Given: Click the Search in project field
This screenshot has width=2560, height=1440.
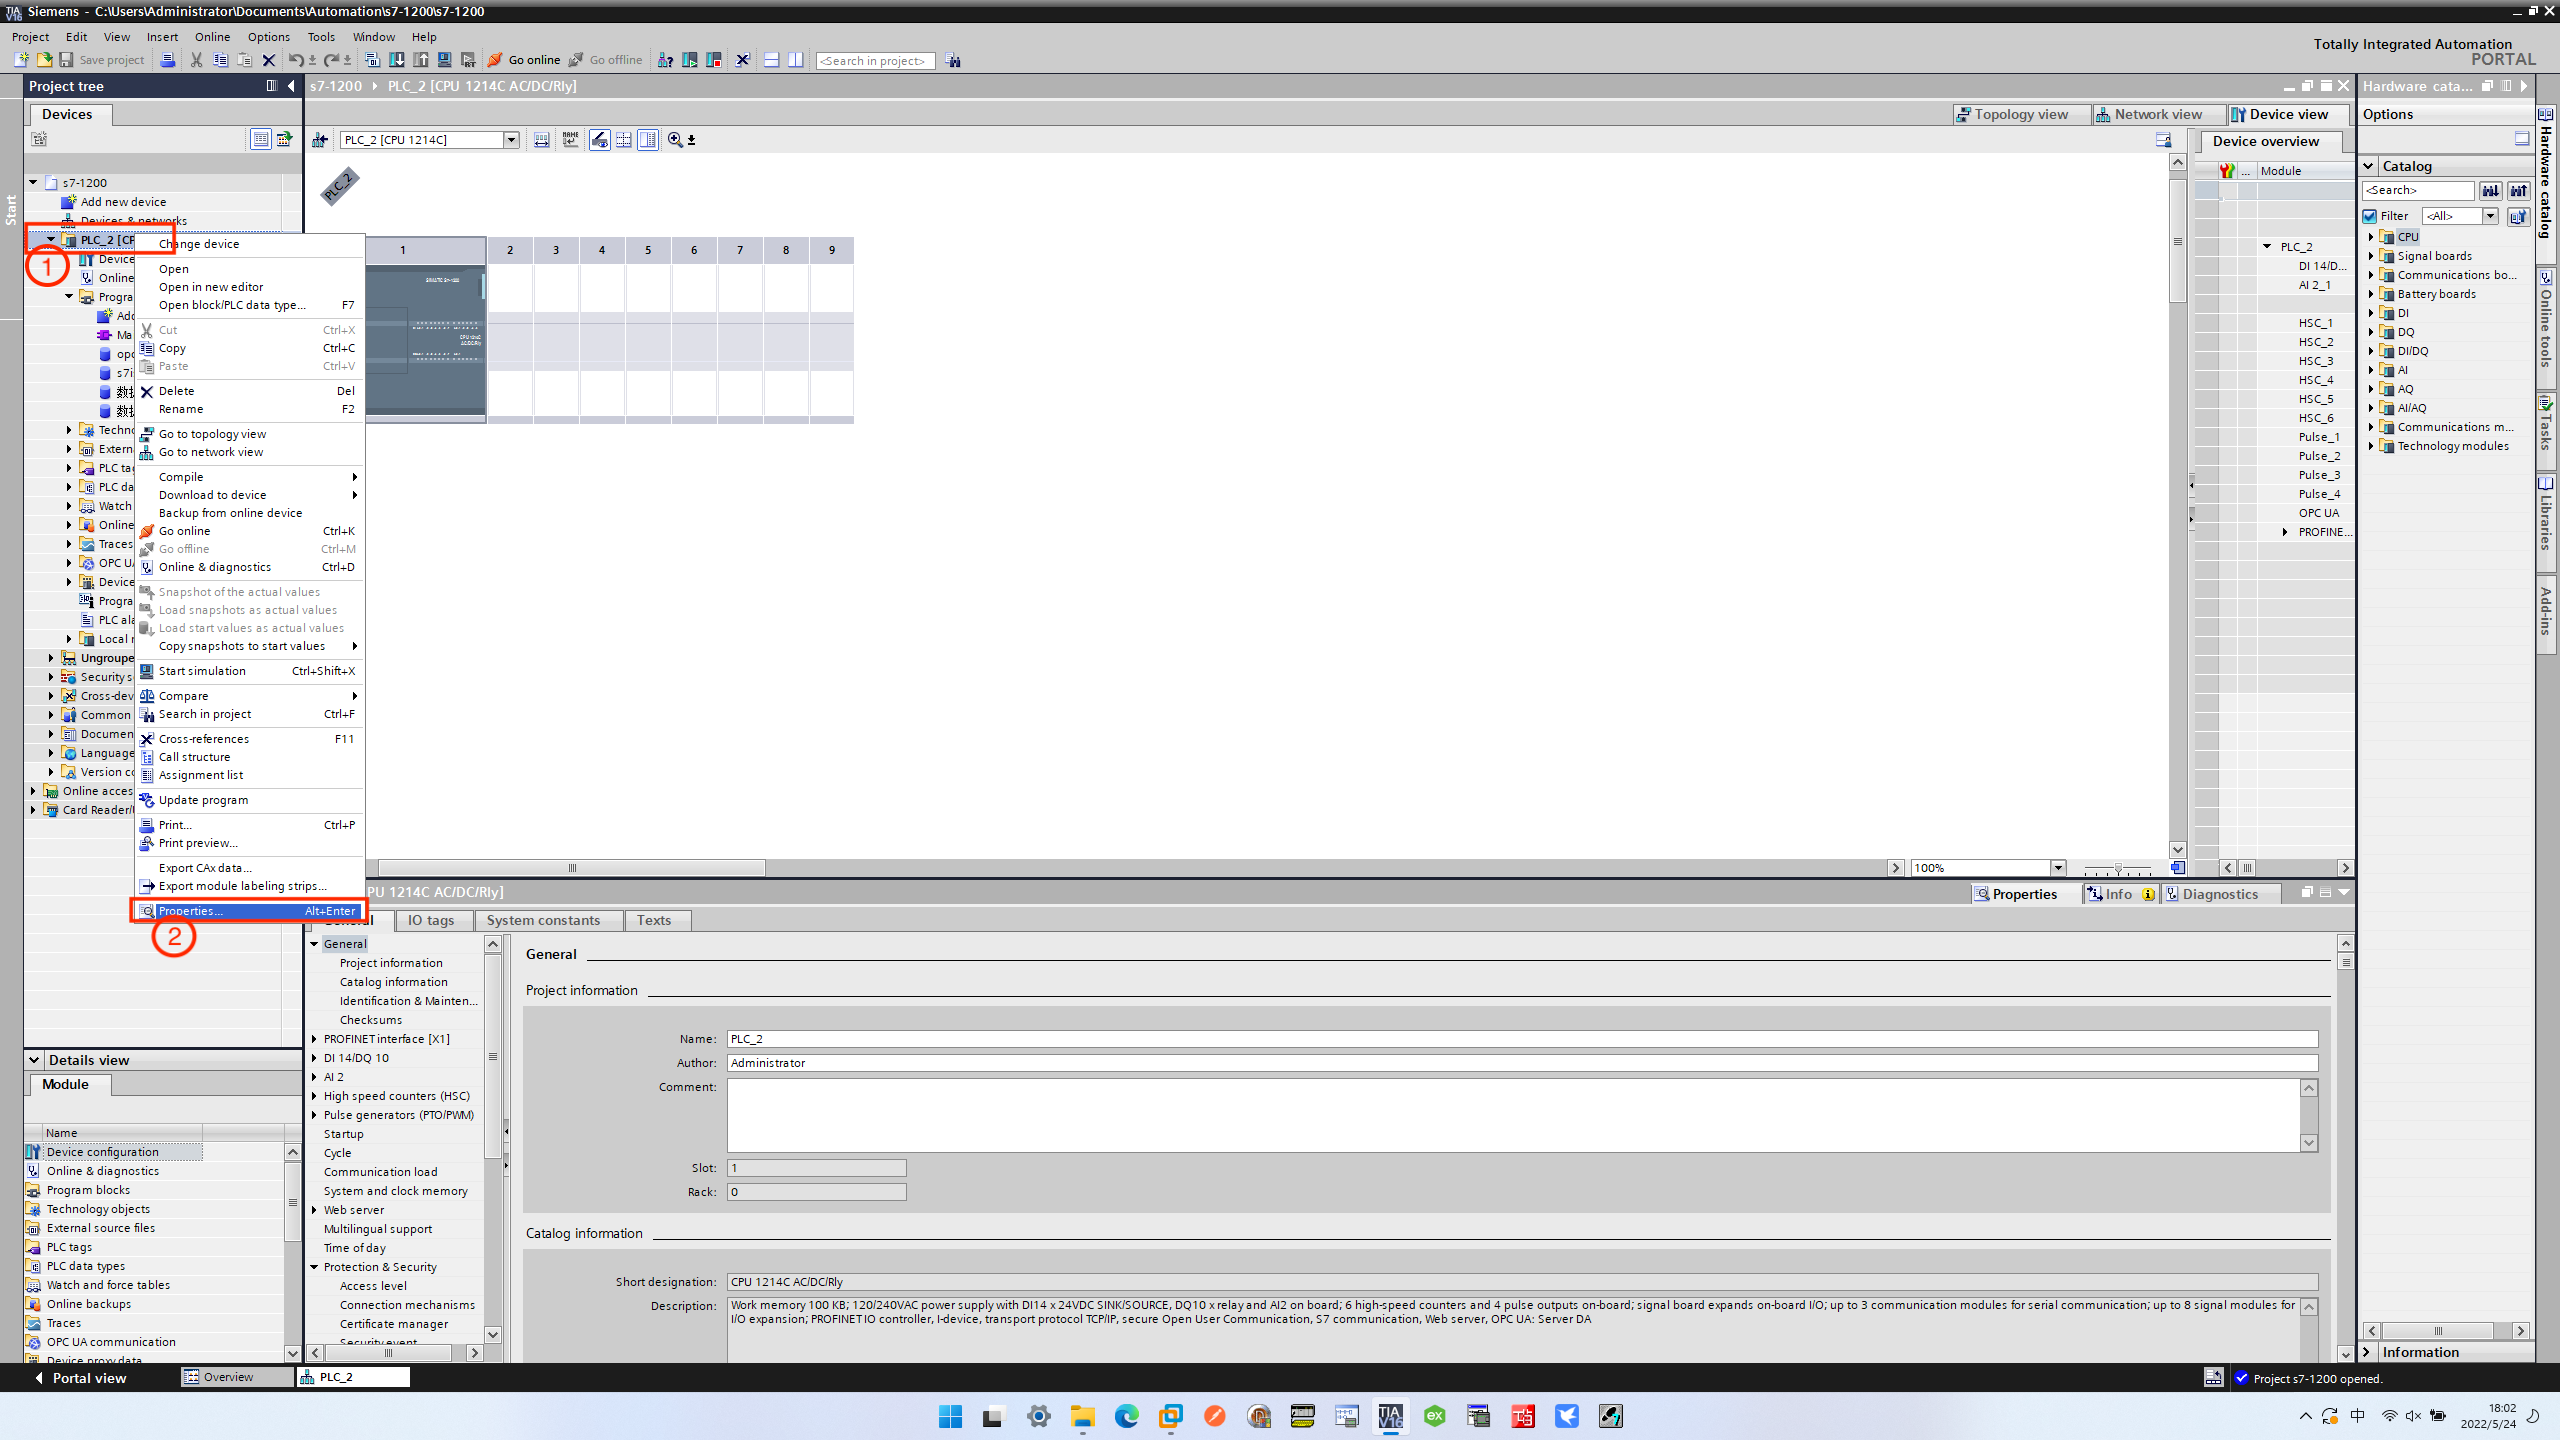Looking at the screenshot, I should pos(875,61).
